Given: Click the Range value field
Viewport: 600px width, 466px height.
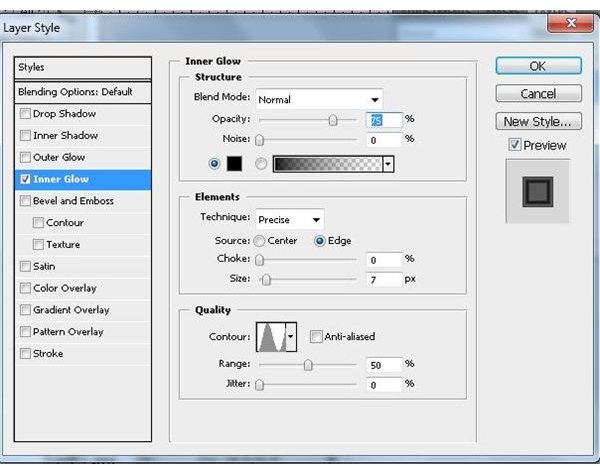Looking at the screenshot, I should click(384, 365).
